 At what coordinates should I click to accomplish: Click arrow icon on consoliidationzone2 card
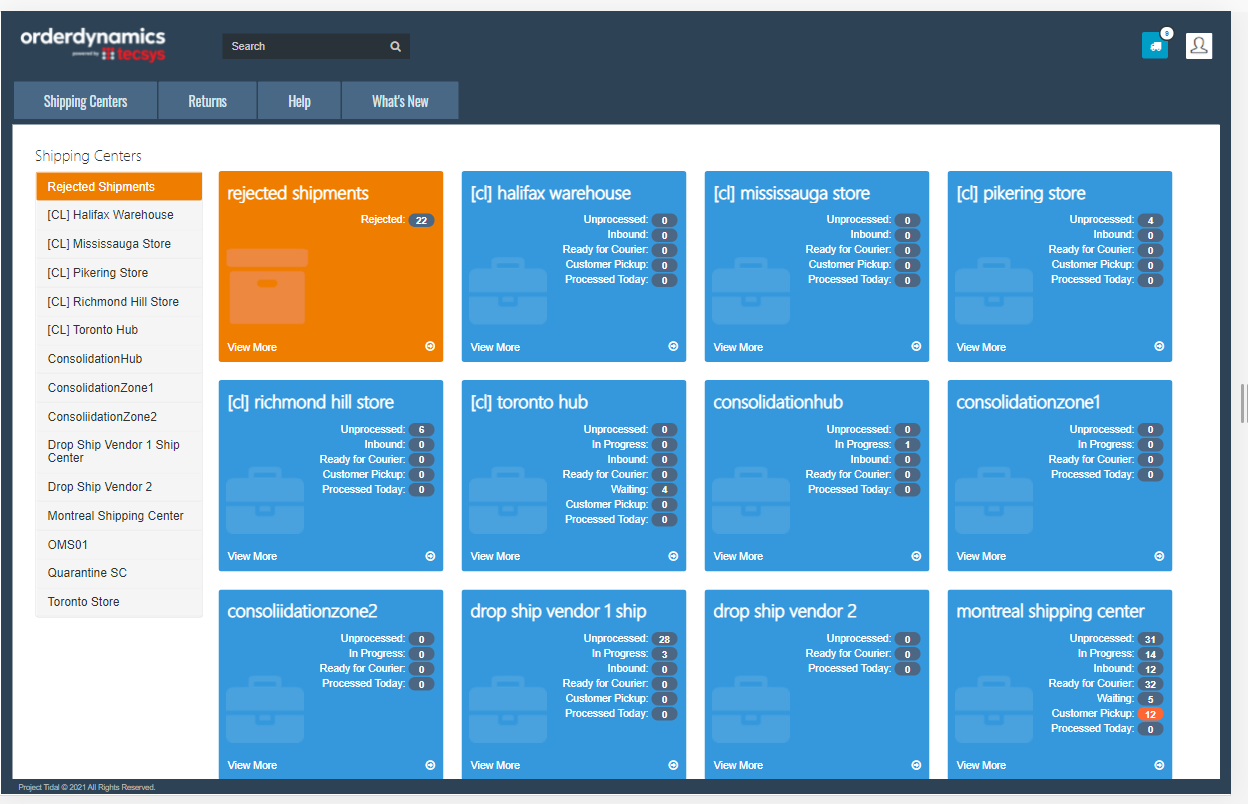tap(430, 764)
